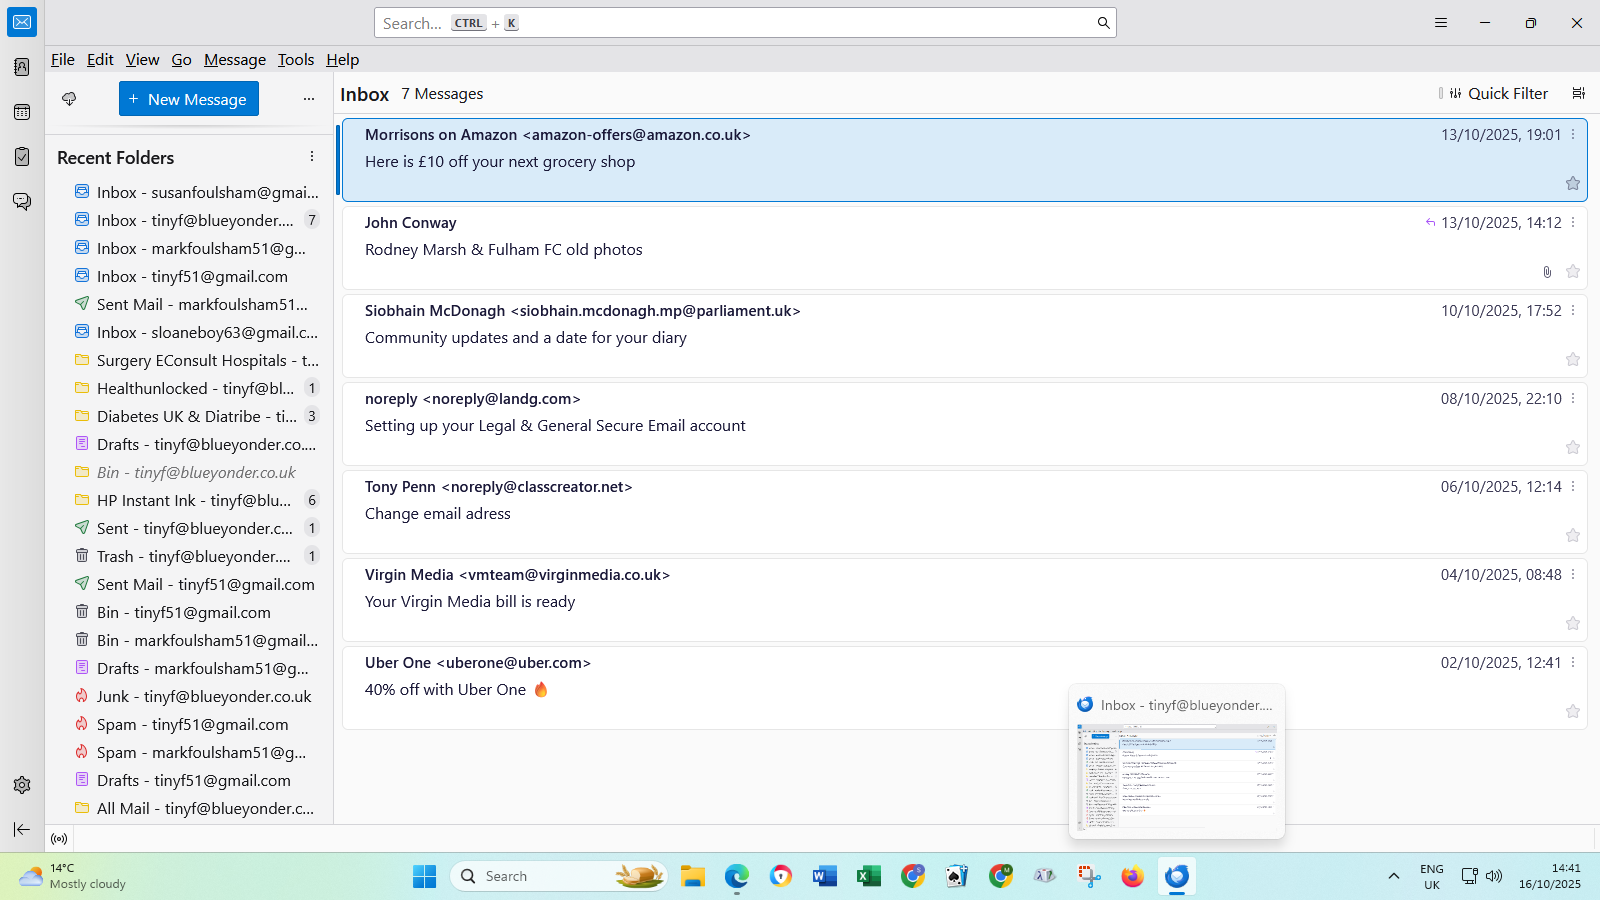This screenshot has height=900, width=1600.
Task: Open more options for Virgin Media message
Action: pyautogui.click(x=1573, y=575)
